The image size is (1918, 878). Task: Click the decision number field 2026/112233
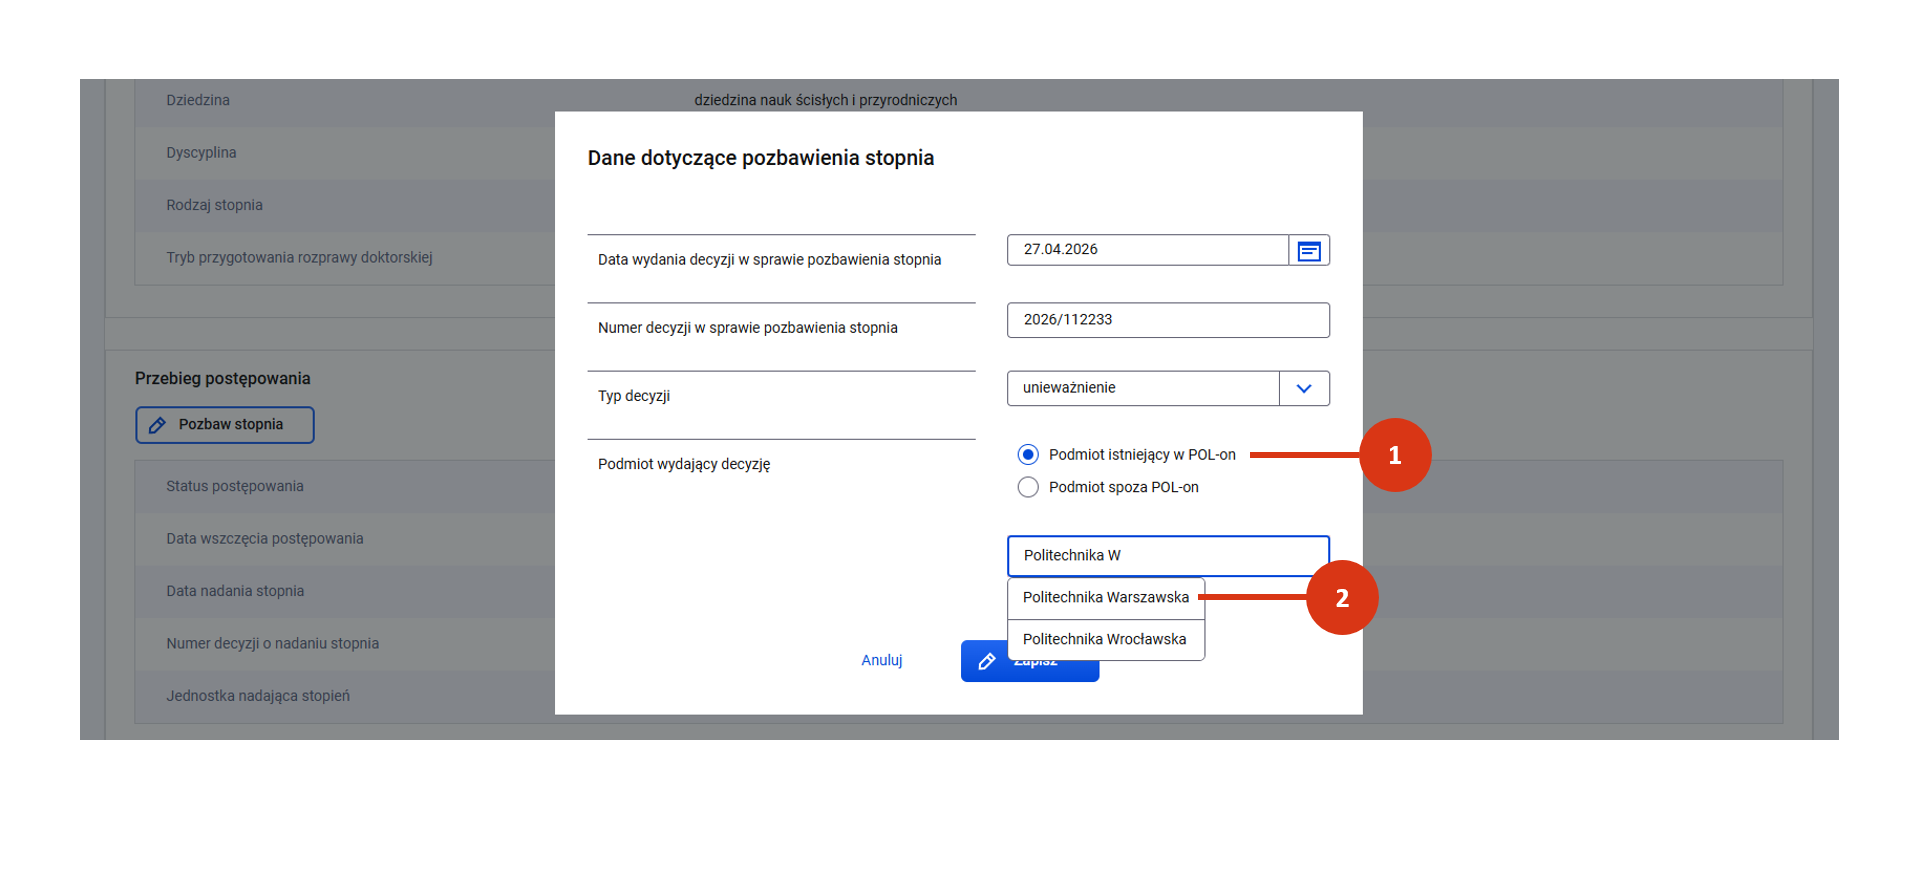1167,320
